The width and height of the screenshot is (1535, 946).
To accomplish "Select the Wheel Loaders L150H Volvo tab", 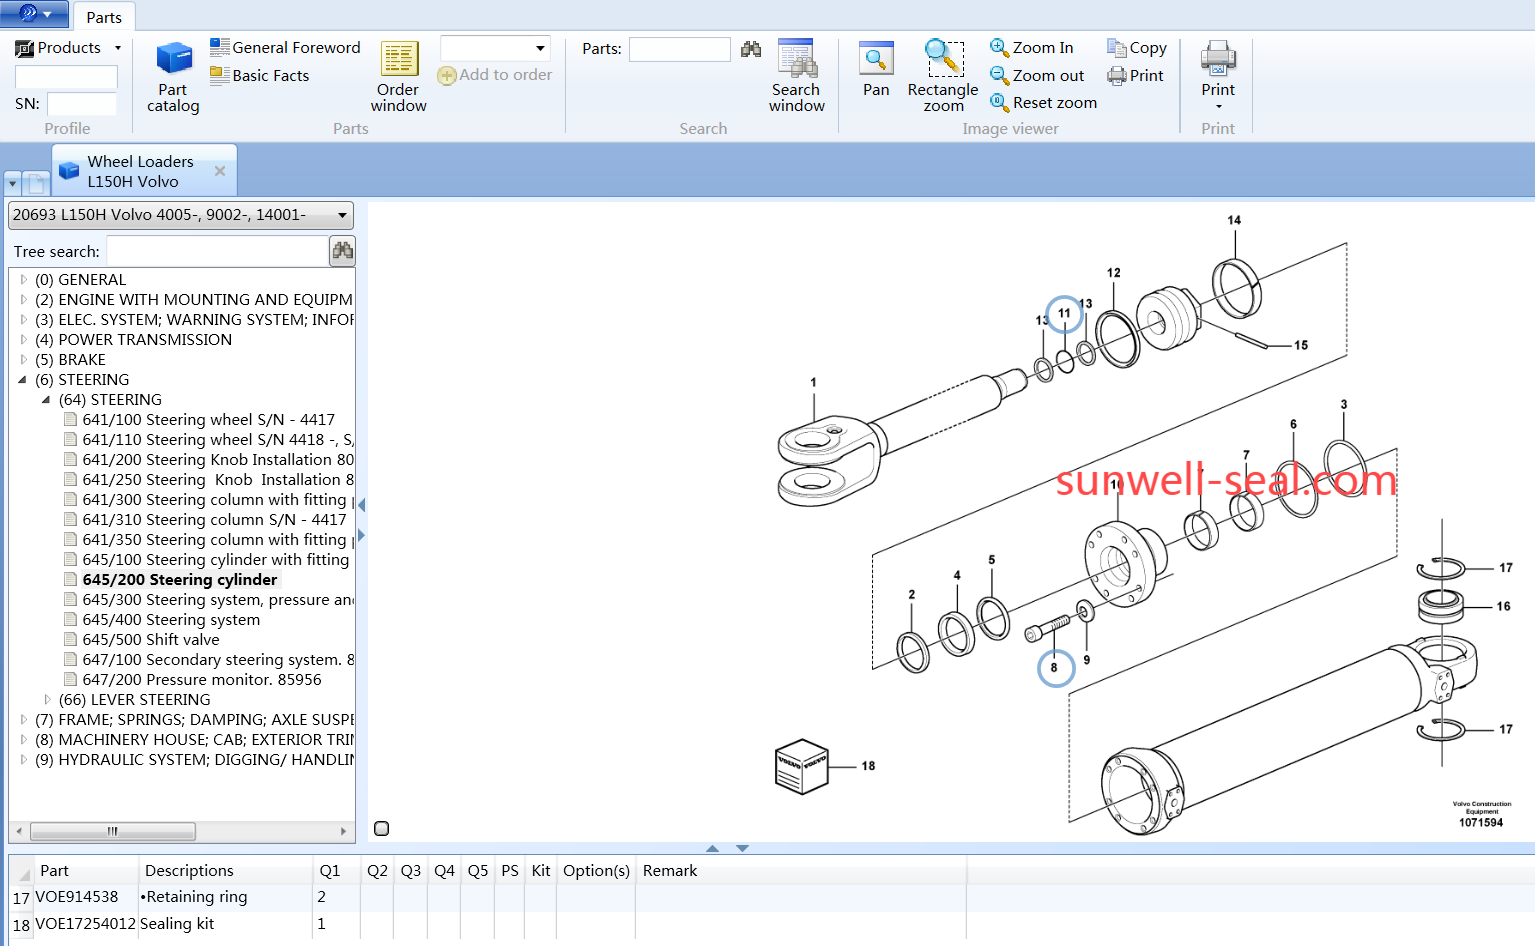I will (140, 171).
